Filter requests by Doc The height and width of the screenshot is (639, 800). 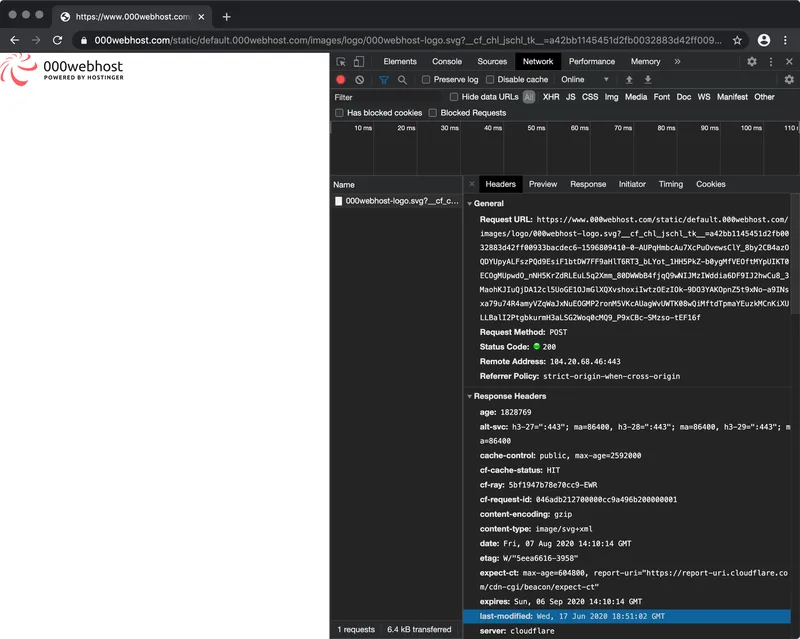click(684, 97)
